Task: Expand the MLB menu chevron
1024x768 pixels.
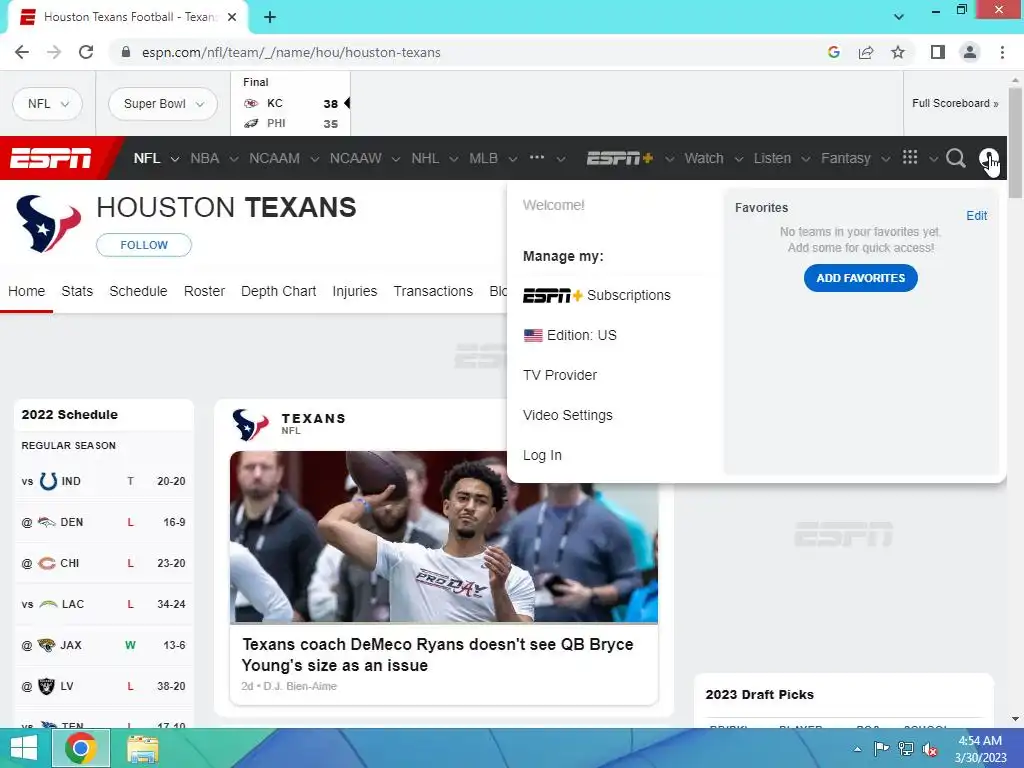Action: 513,159
